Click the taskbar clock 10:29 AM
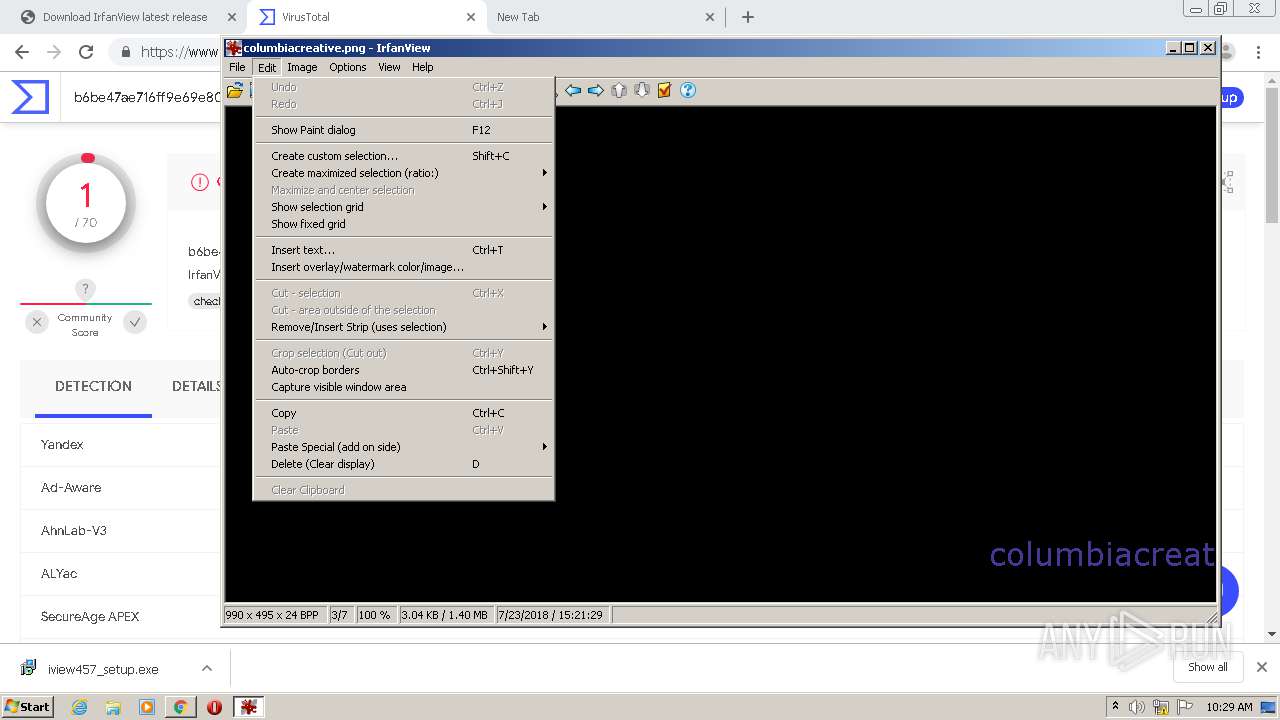Screen dimensions: 1280x720 pyautogui.click(x=1229, y=707)
